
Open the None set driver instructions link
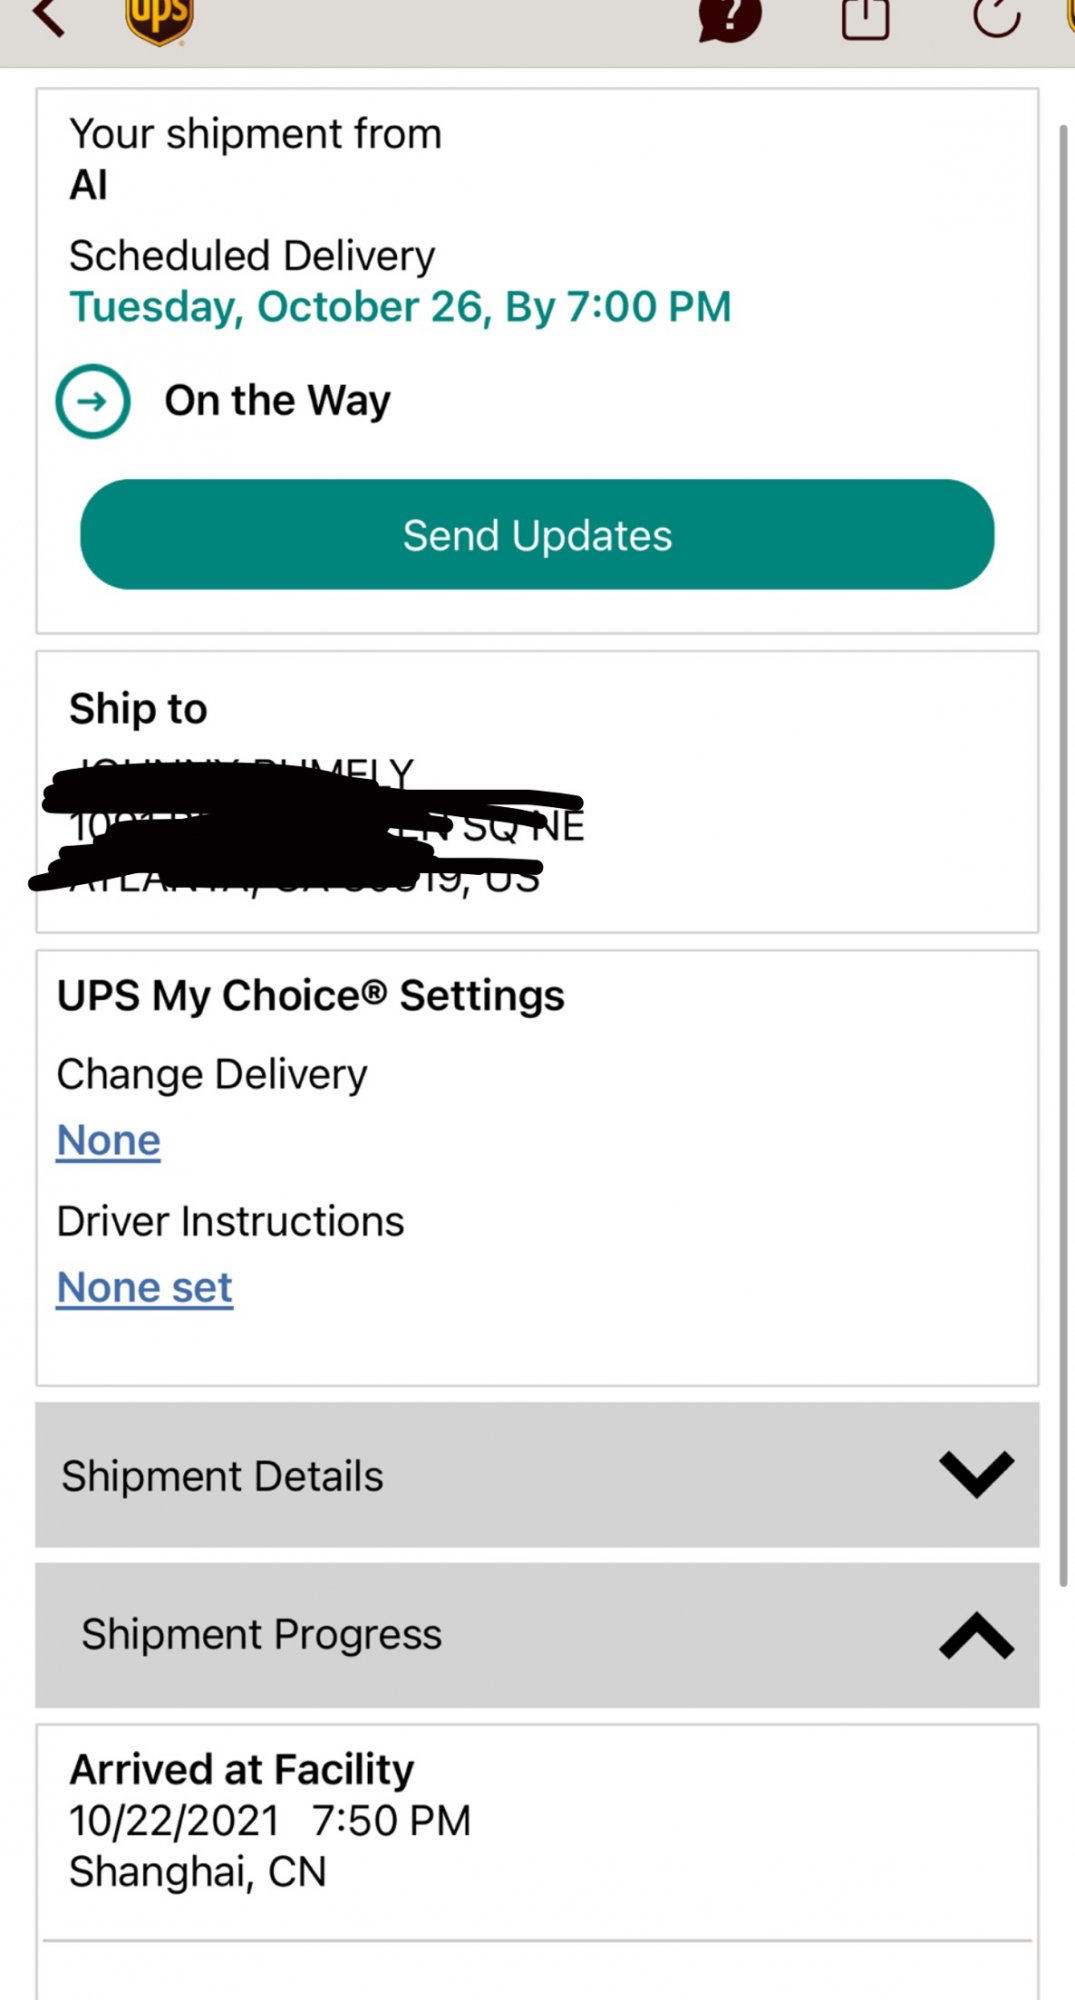pos(145,1287)
